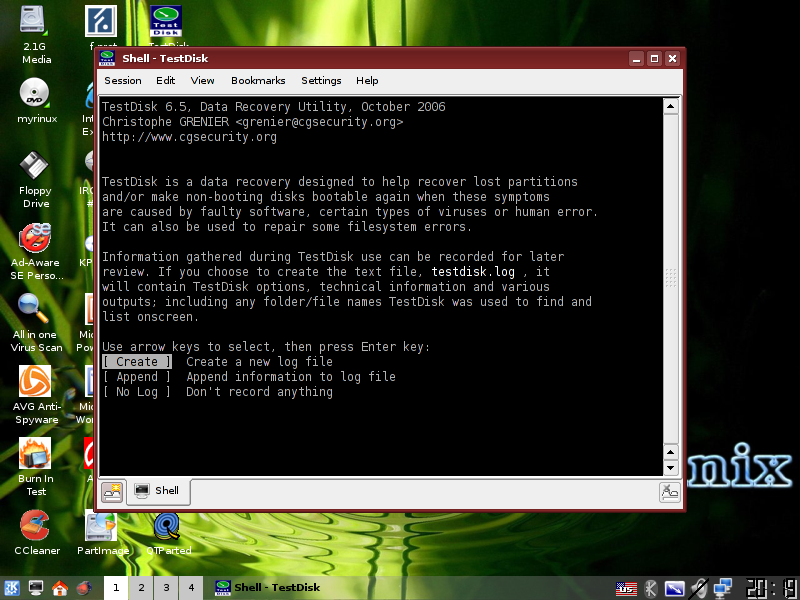Click the muted volume tray icon
Screen dimensions: 800x600
click(x=698, y=588)
